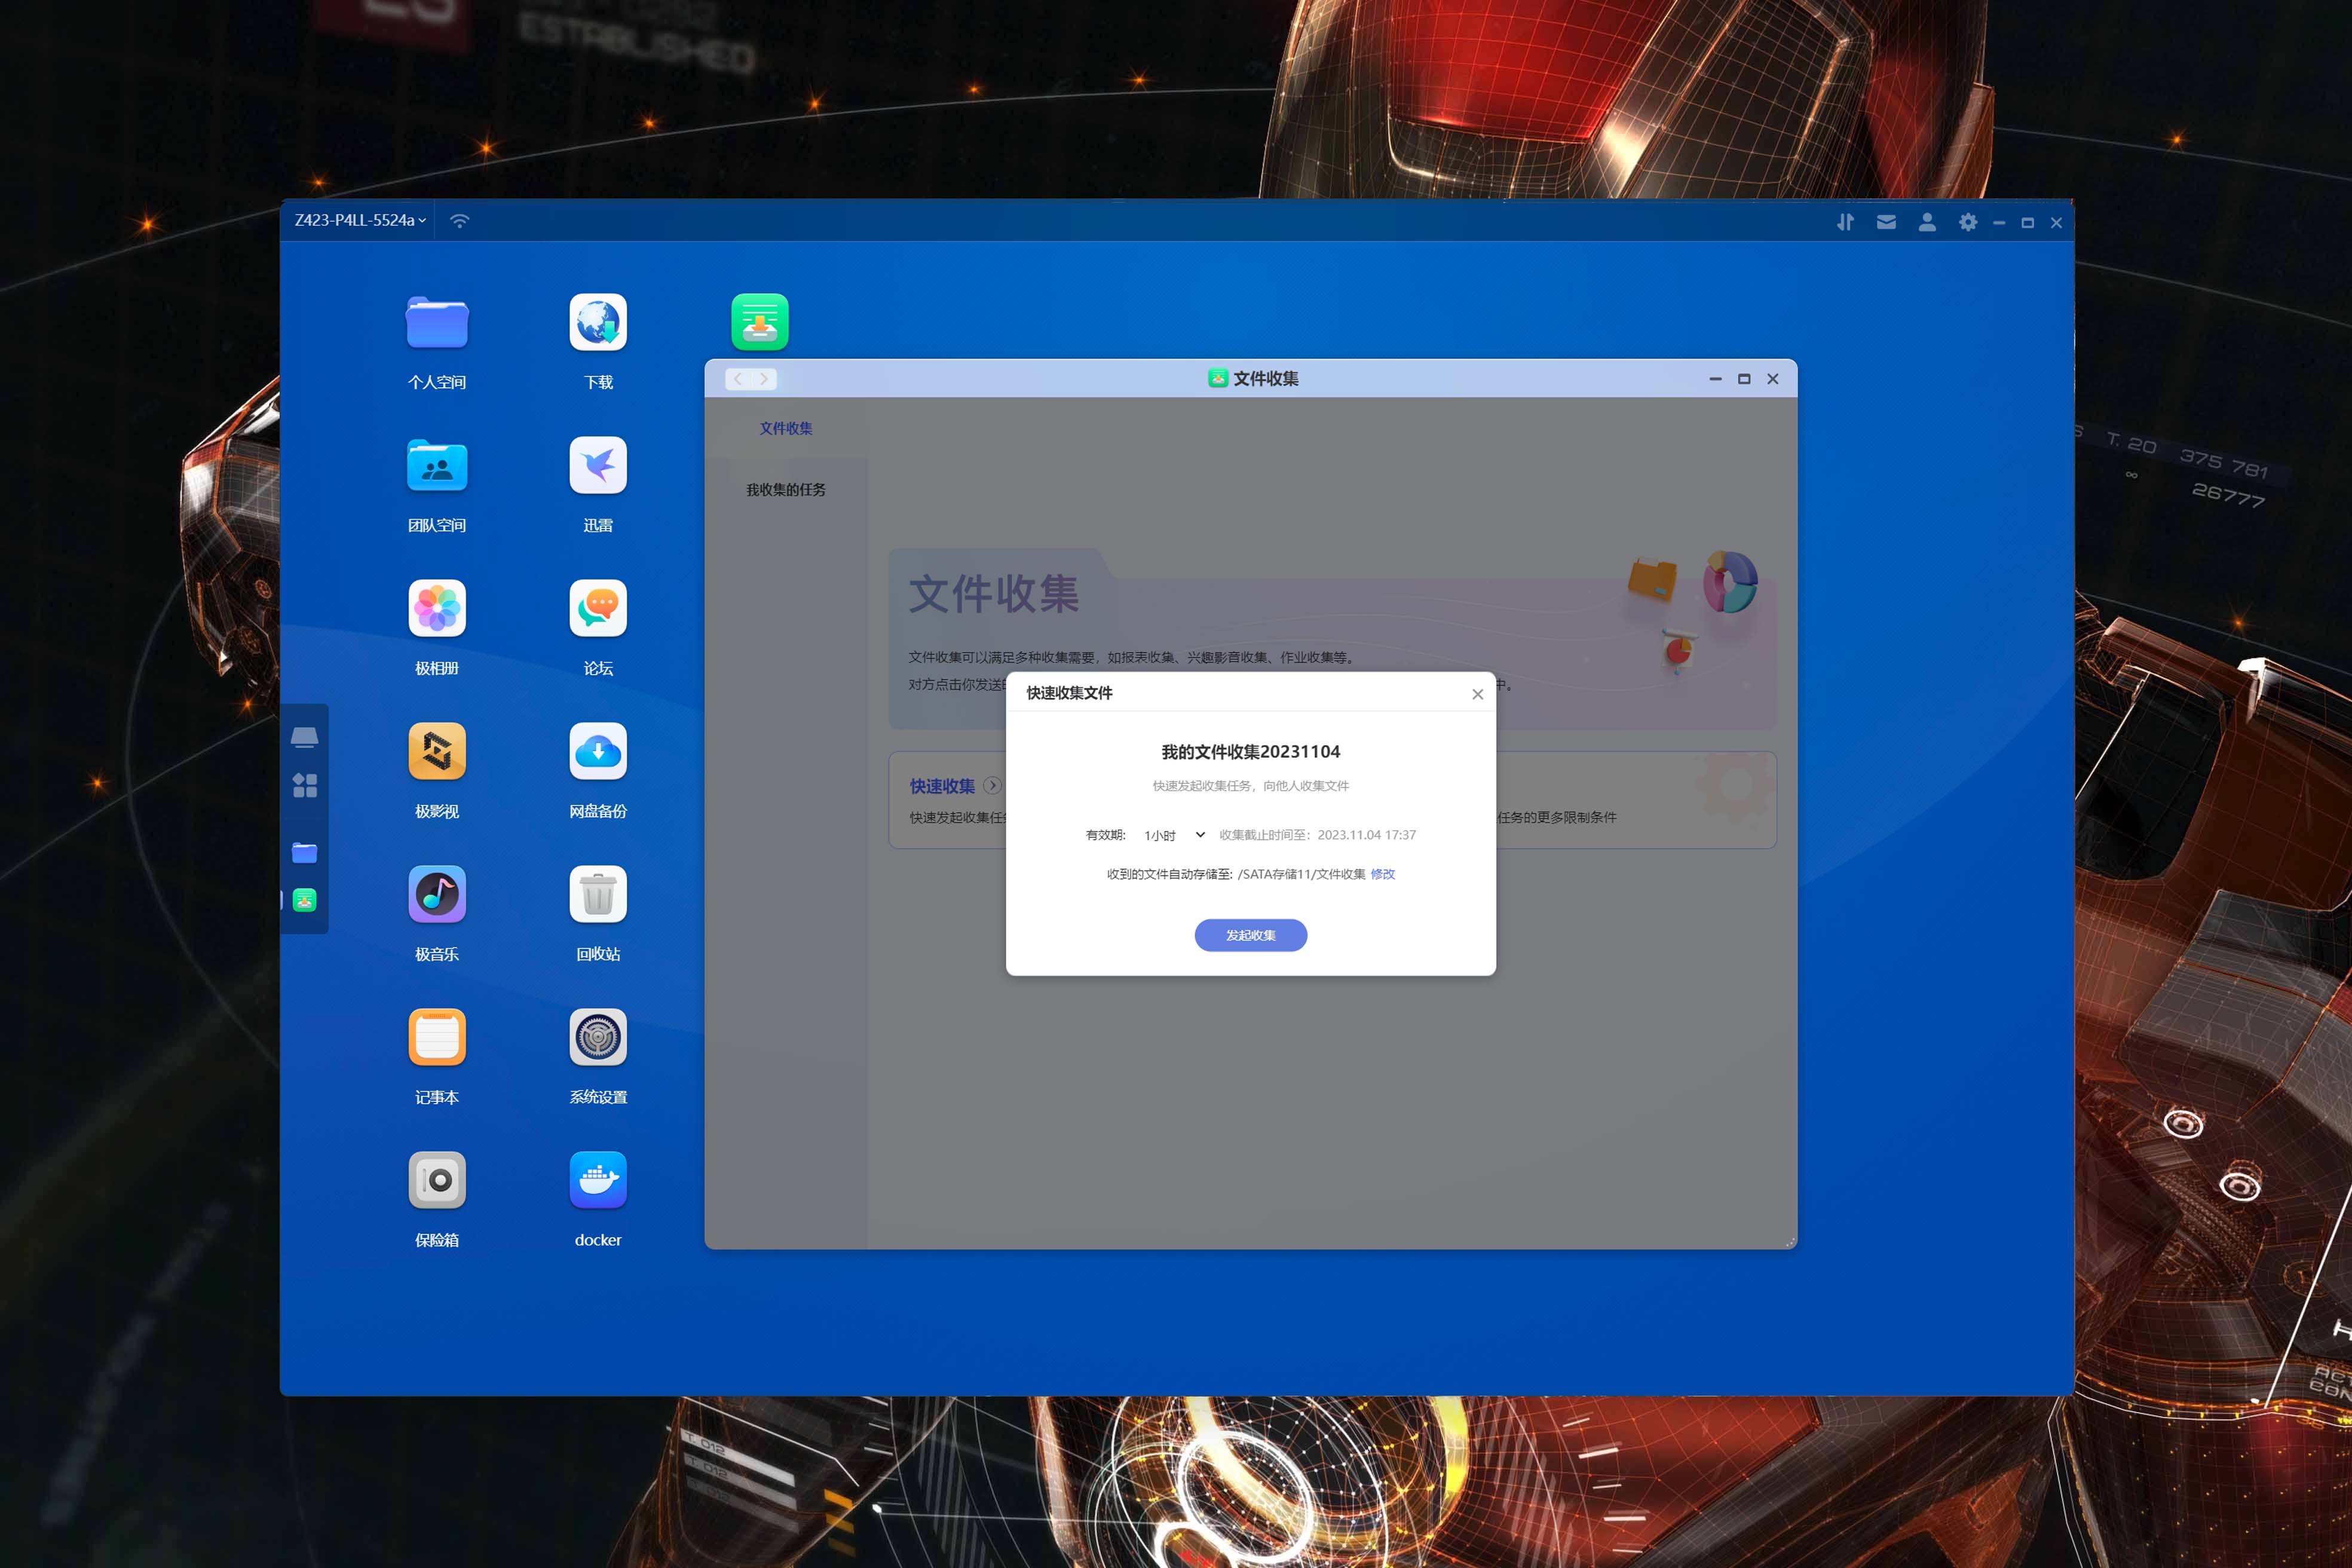Click the blue folder icon in left dock
2352x1568 pixels.
pyautogui.click(x=305, y=853)
